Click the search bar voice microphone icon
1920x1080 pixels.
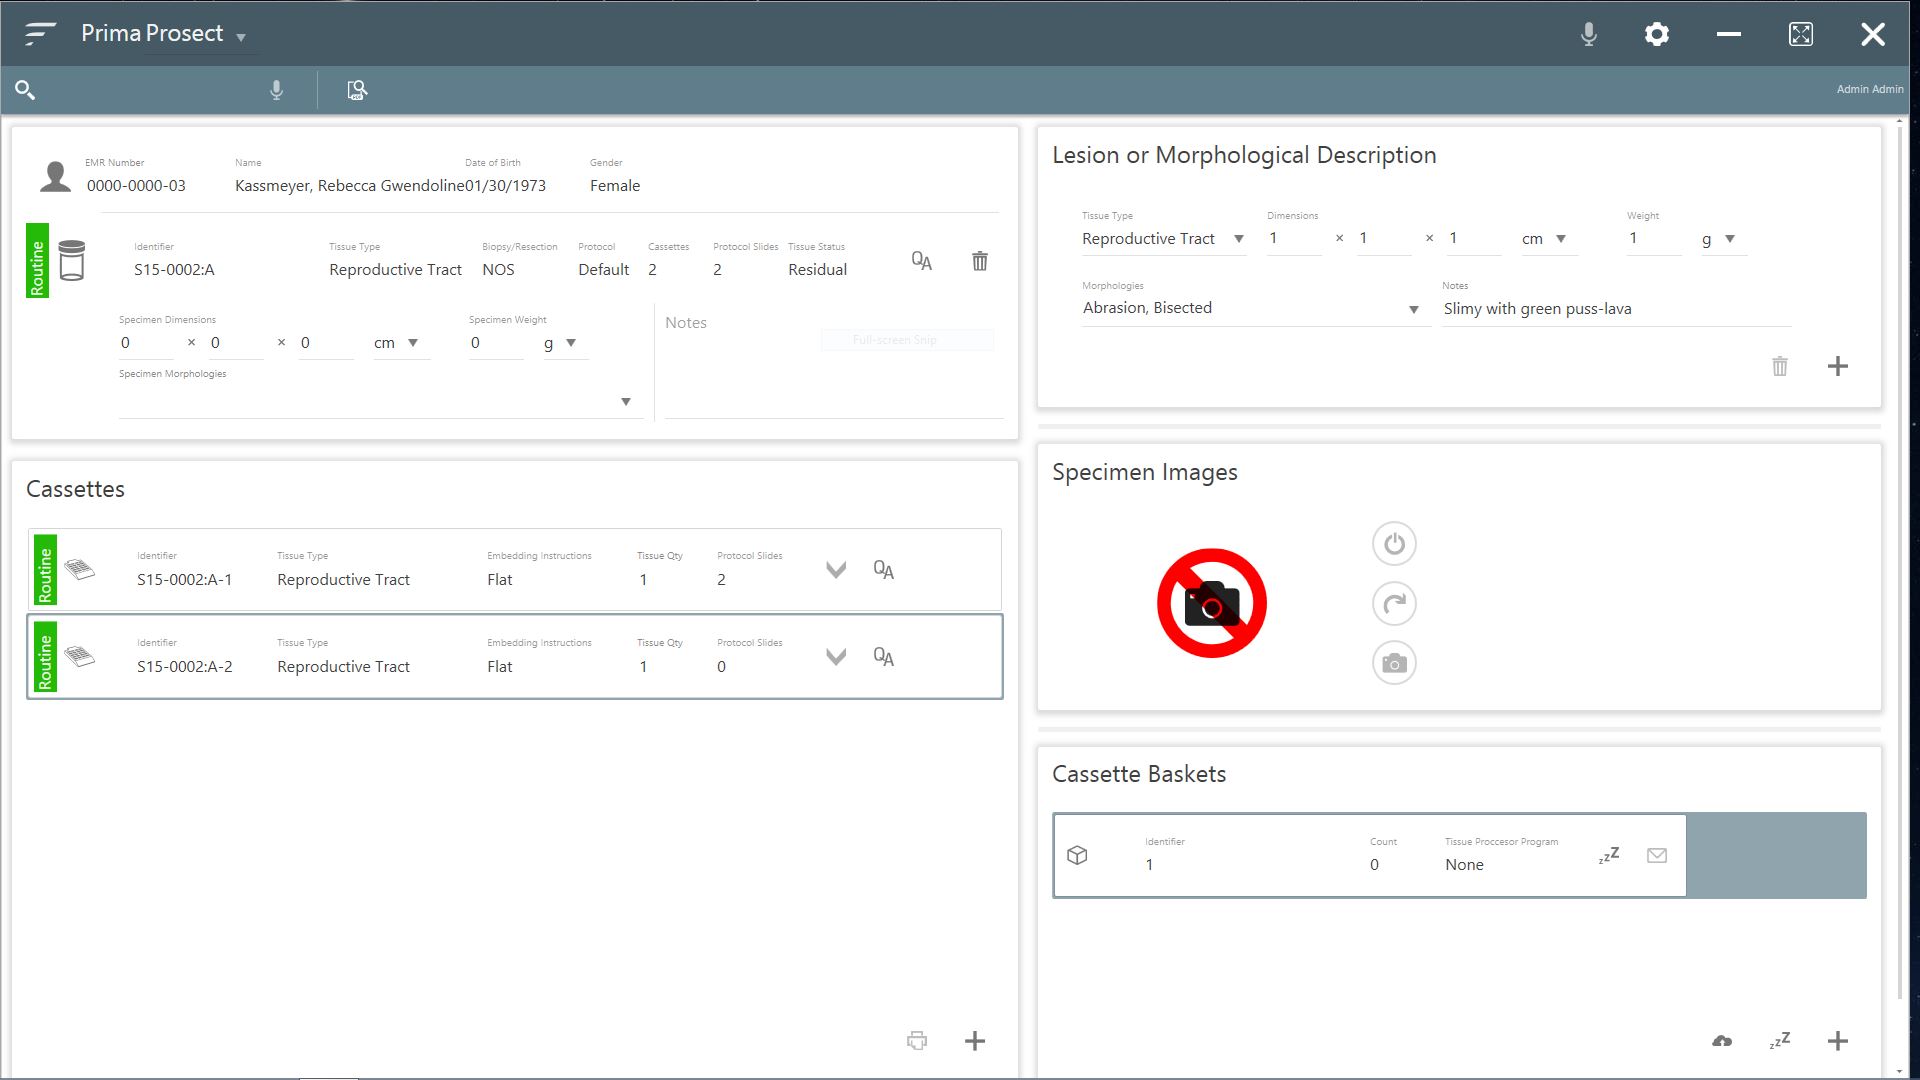277,90
